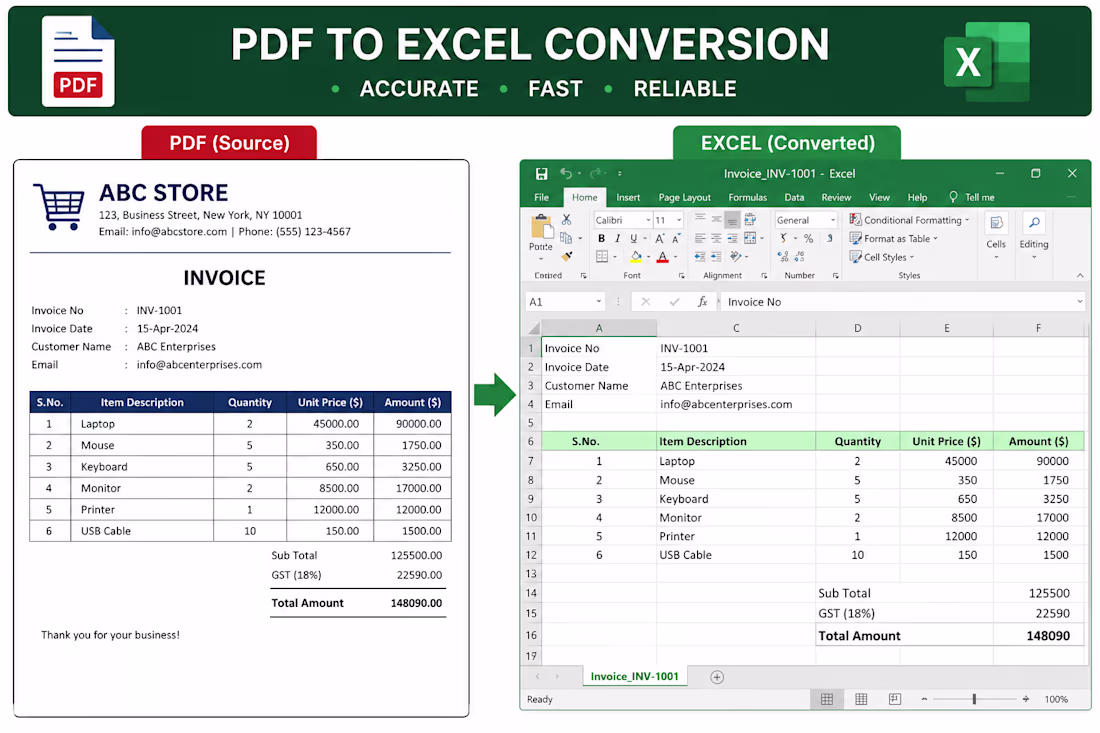Open the Editing group dropdown

(1033, 236)
